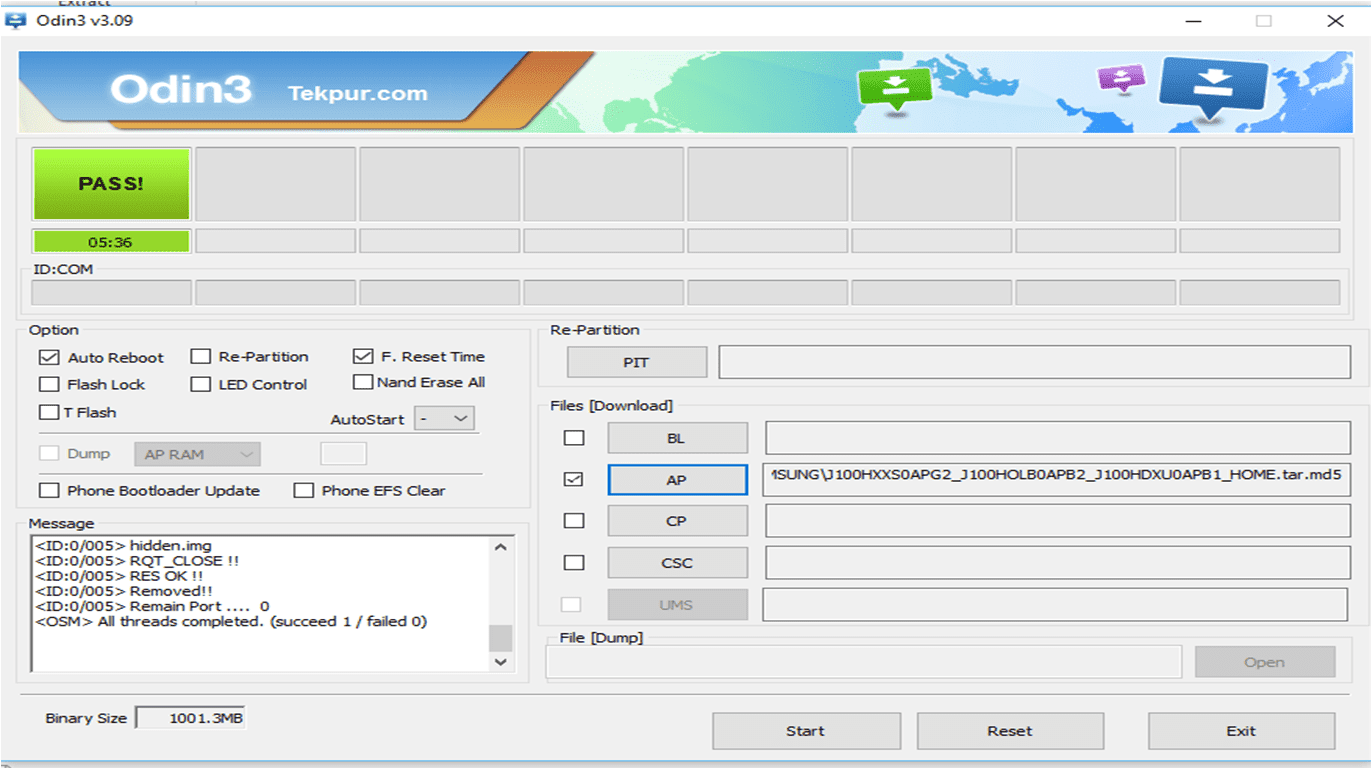This screenshot has height=769, width=1372.
Task: Uncheck the box beside the AP button
Action: point(574,480)
